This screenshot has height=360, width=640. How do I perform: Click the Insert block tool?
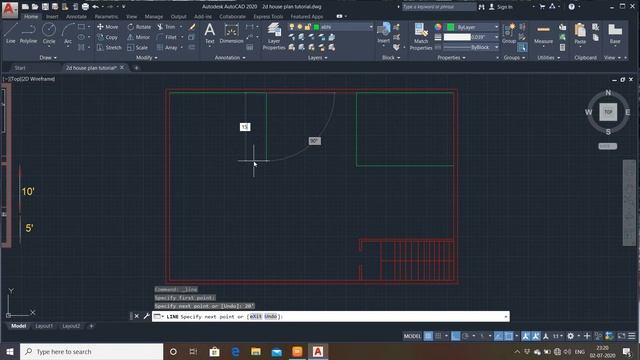pyautogui.click(x=383, y=33)
